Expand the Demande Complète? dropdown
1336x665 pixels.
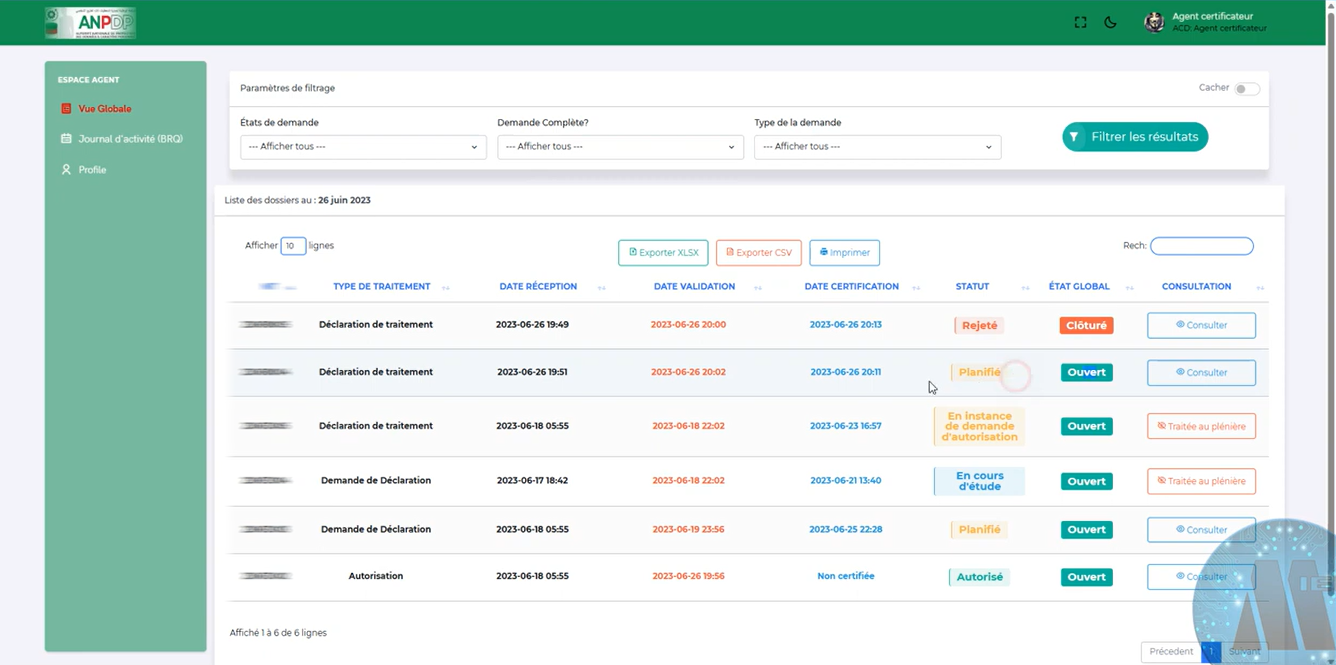pos(619,147)
